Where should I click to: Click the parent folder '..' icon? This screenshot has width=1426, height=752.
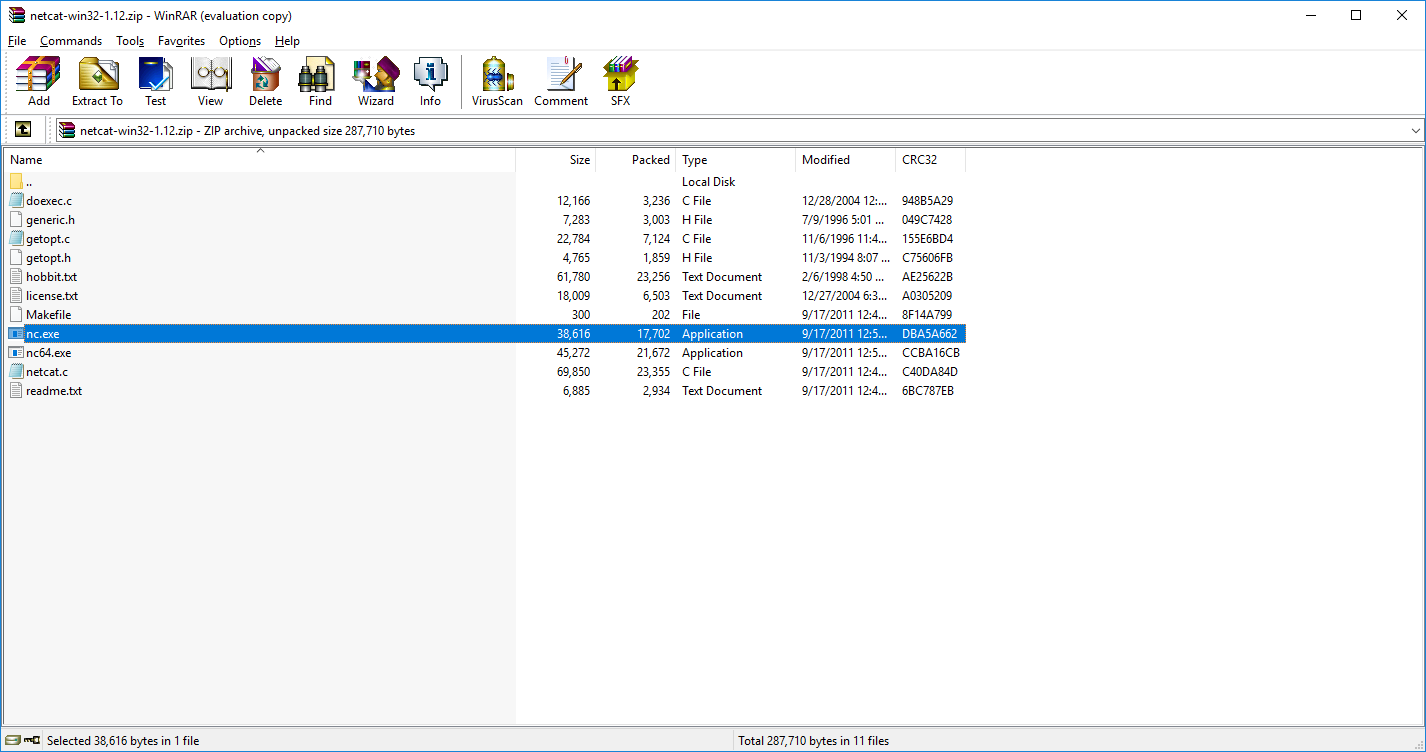(x=16, y=182)
